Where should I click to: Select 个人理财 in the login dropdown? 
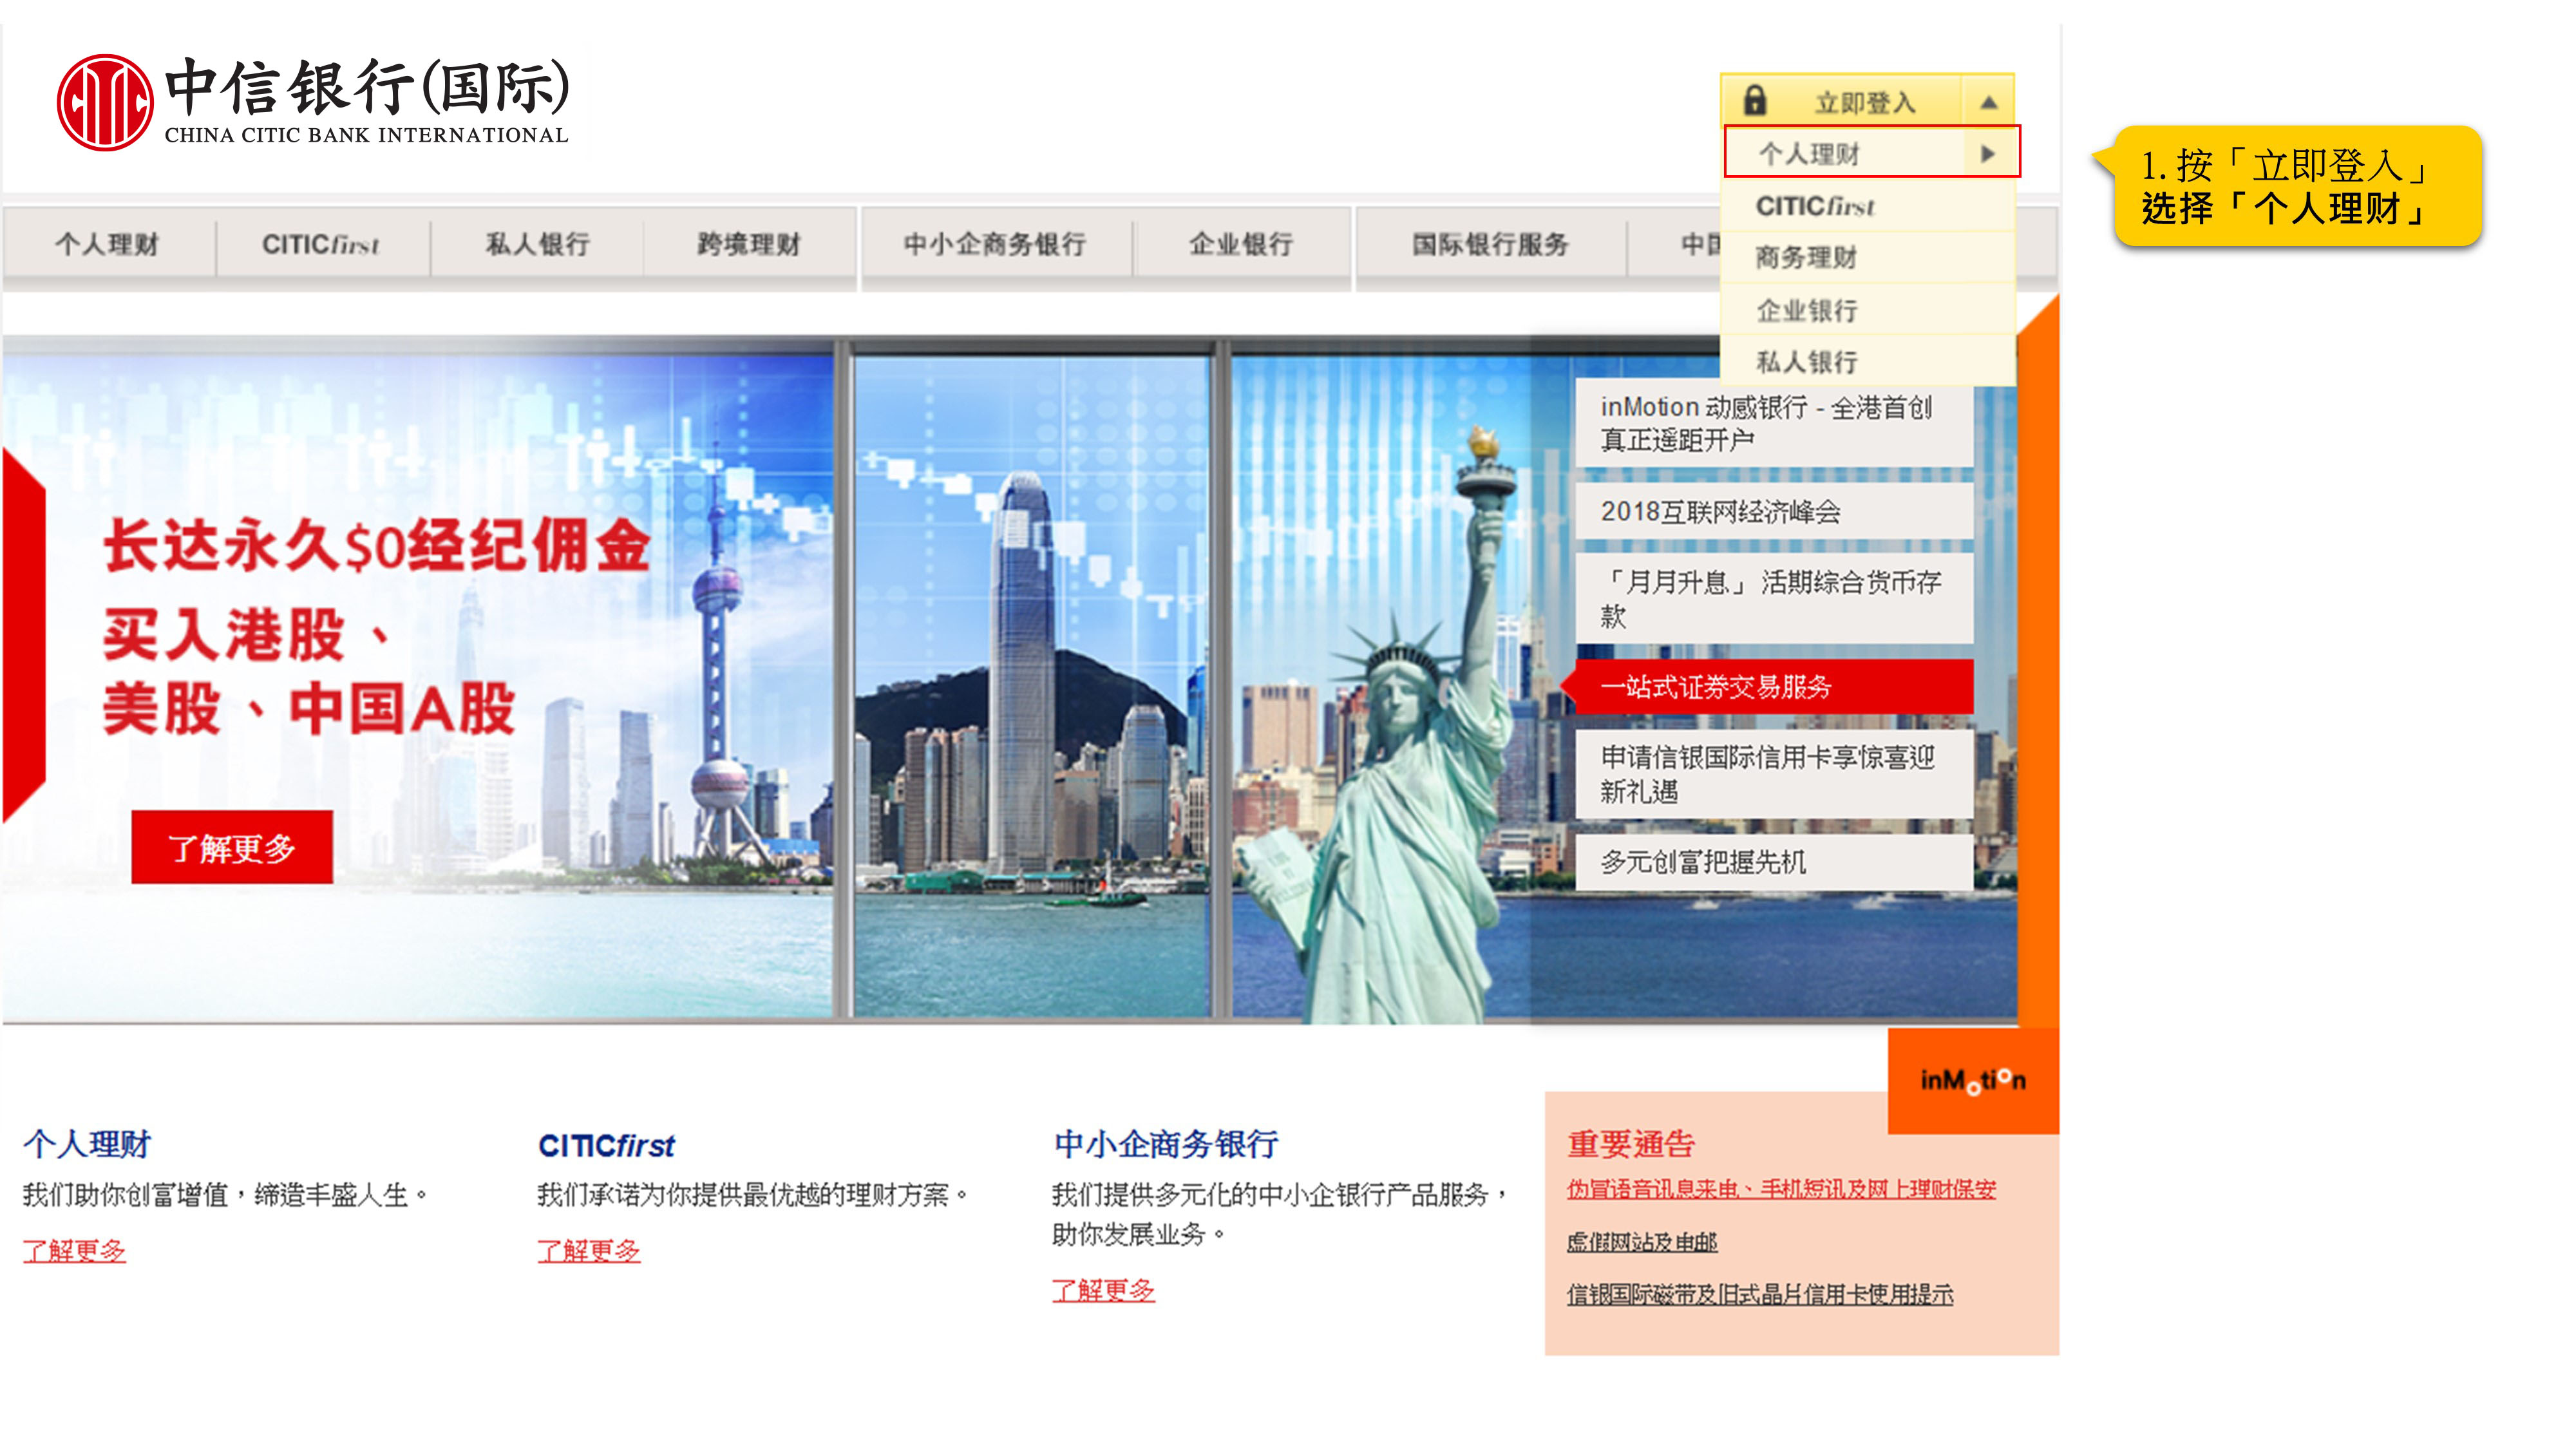tap(1870, 153)
